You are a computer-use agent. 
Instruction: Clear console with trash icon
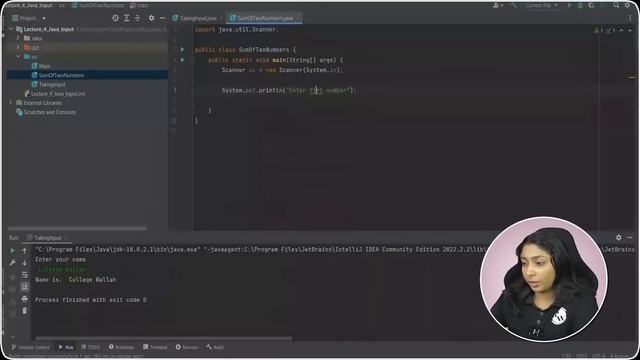point(24,311)
